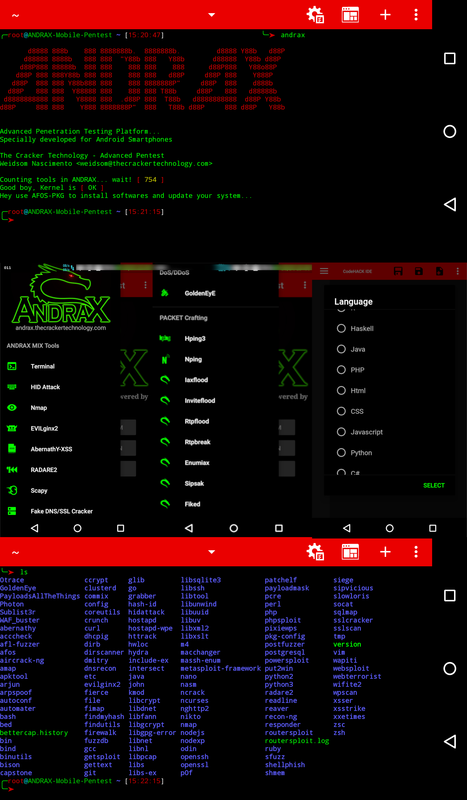
Task: Click the tools count value 754
Action: pyautogui.click(x=151, y=180)
